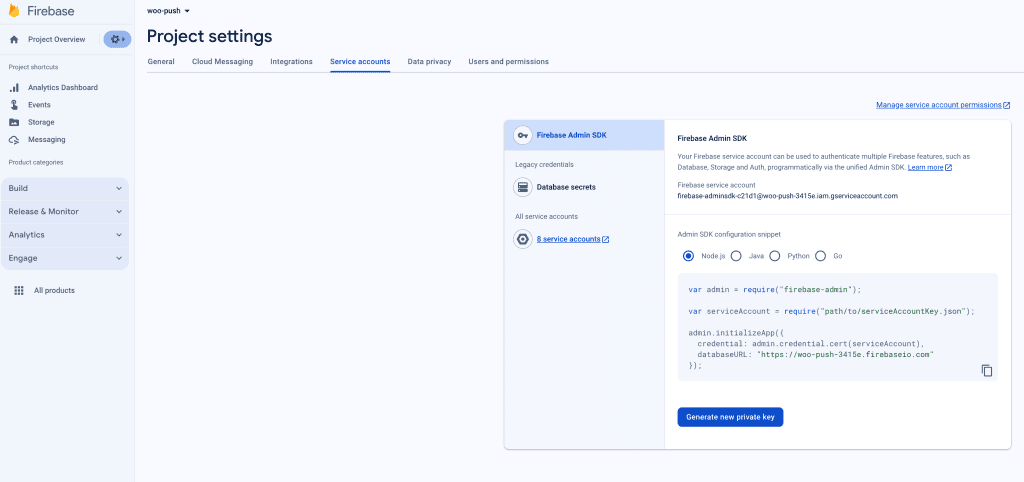
Task: Click the serviceAccountKey.json code line
Action: coord(831,312)
